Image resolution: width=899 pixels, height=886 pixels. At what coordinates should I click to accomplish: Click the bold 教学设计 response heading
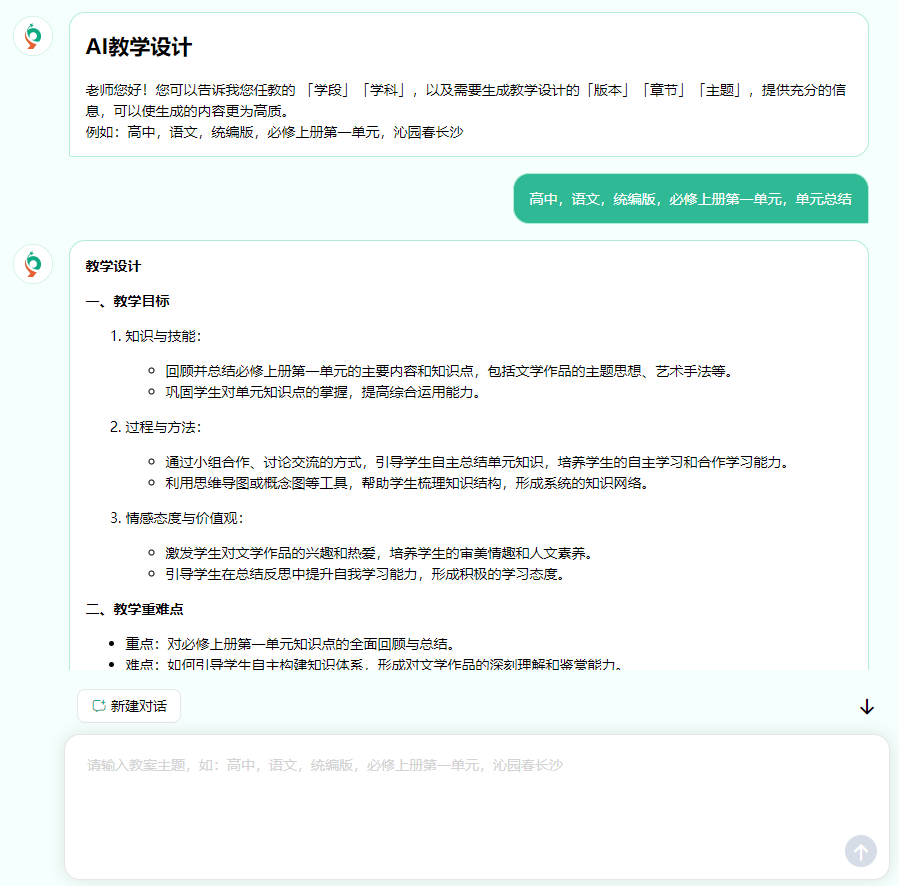pyautogui.click(x=113, y=266)
